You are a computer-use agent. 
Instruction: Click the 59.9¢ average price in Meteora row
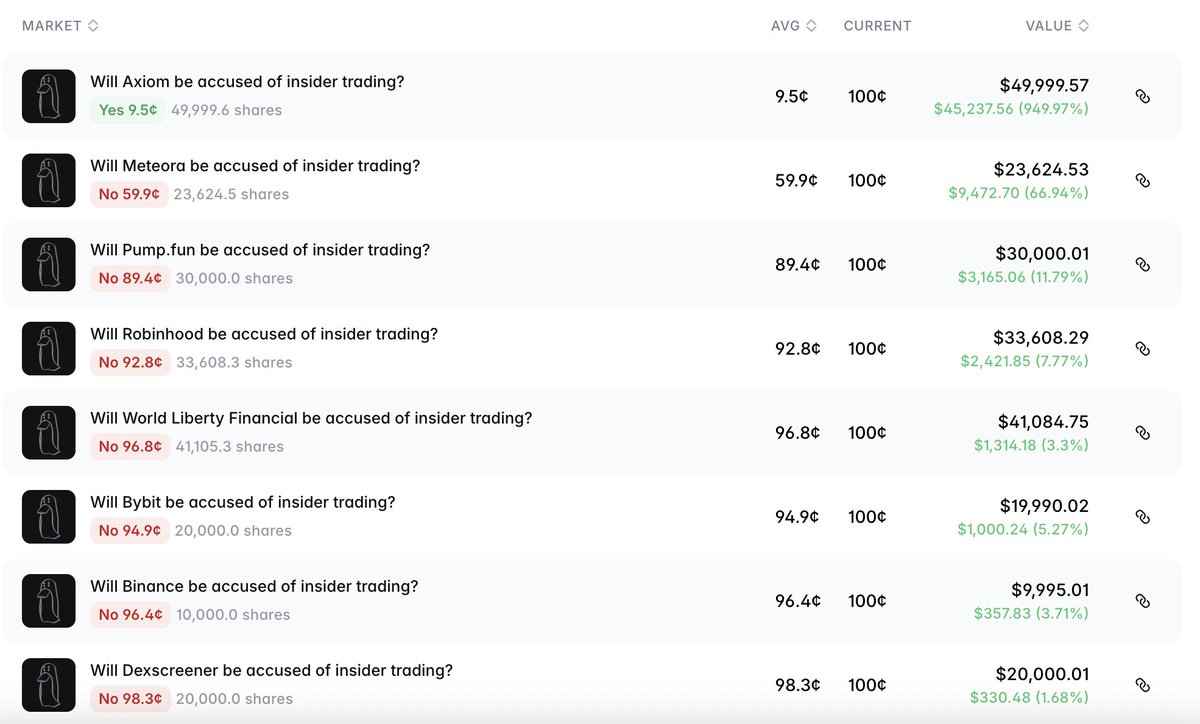click(796, 181)
